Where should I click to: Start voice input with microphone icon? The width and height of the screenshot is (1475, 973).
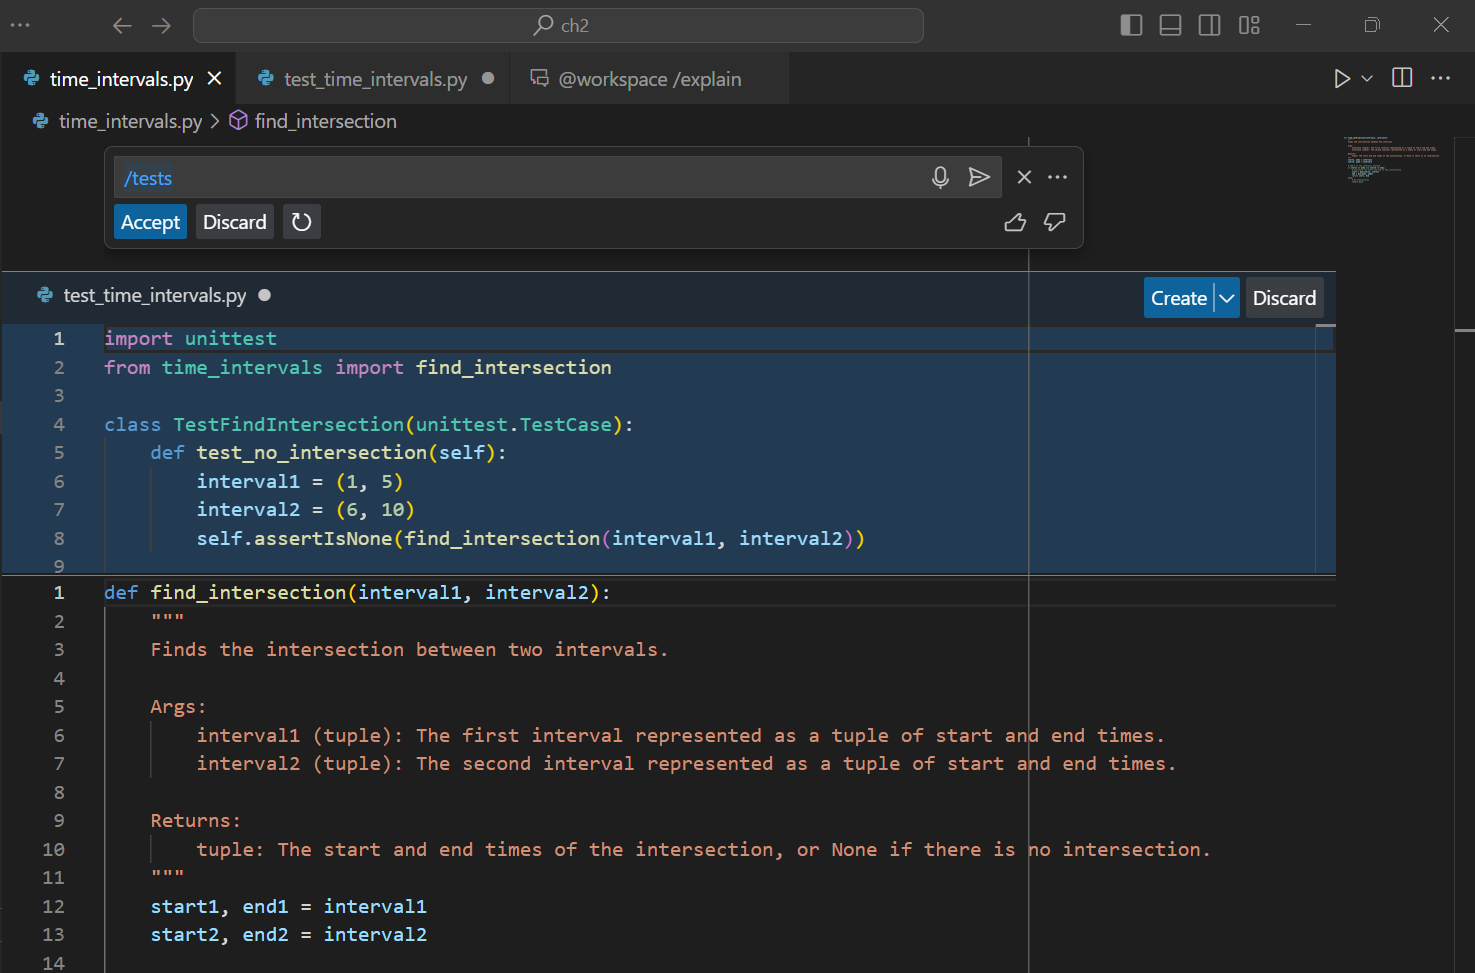pyautogui.click(x=940, y=177)
